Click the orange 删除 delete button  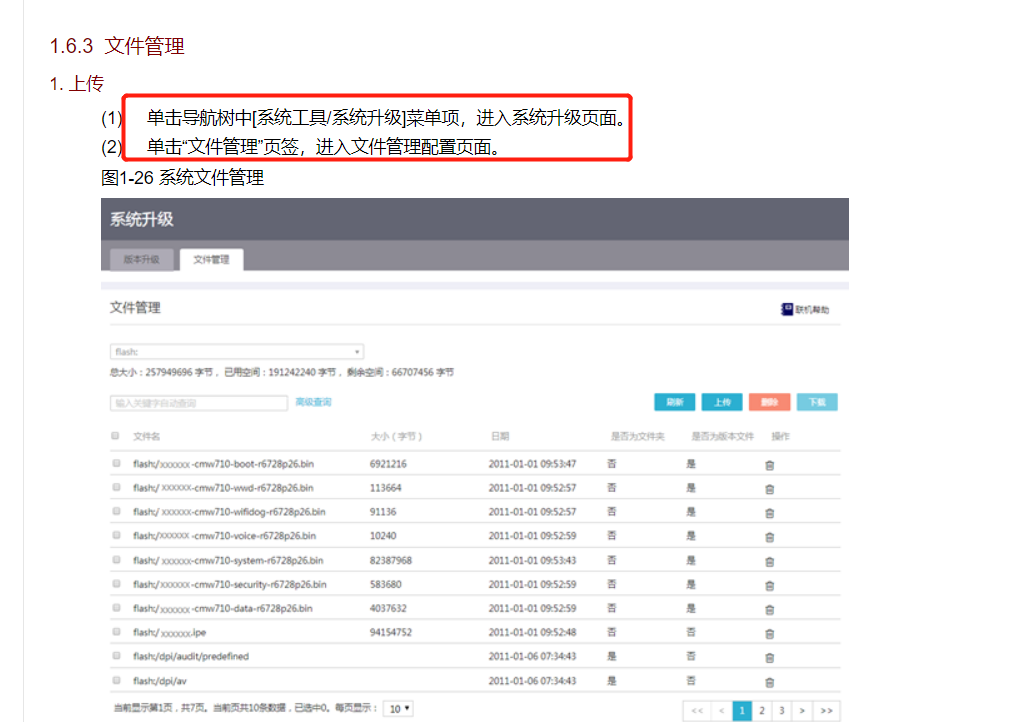coord(769,402)
